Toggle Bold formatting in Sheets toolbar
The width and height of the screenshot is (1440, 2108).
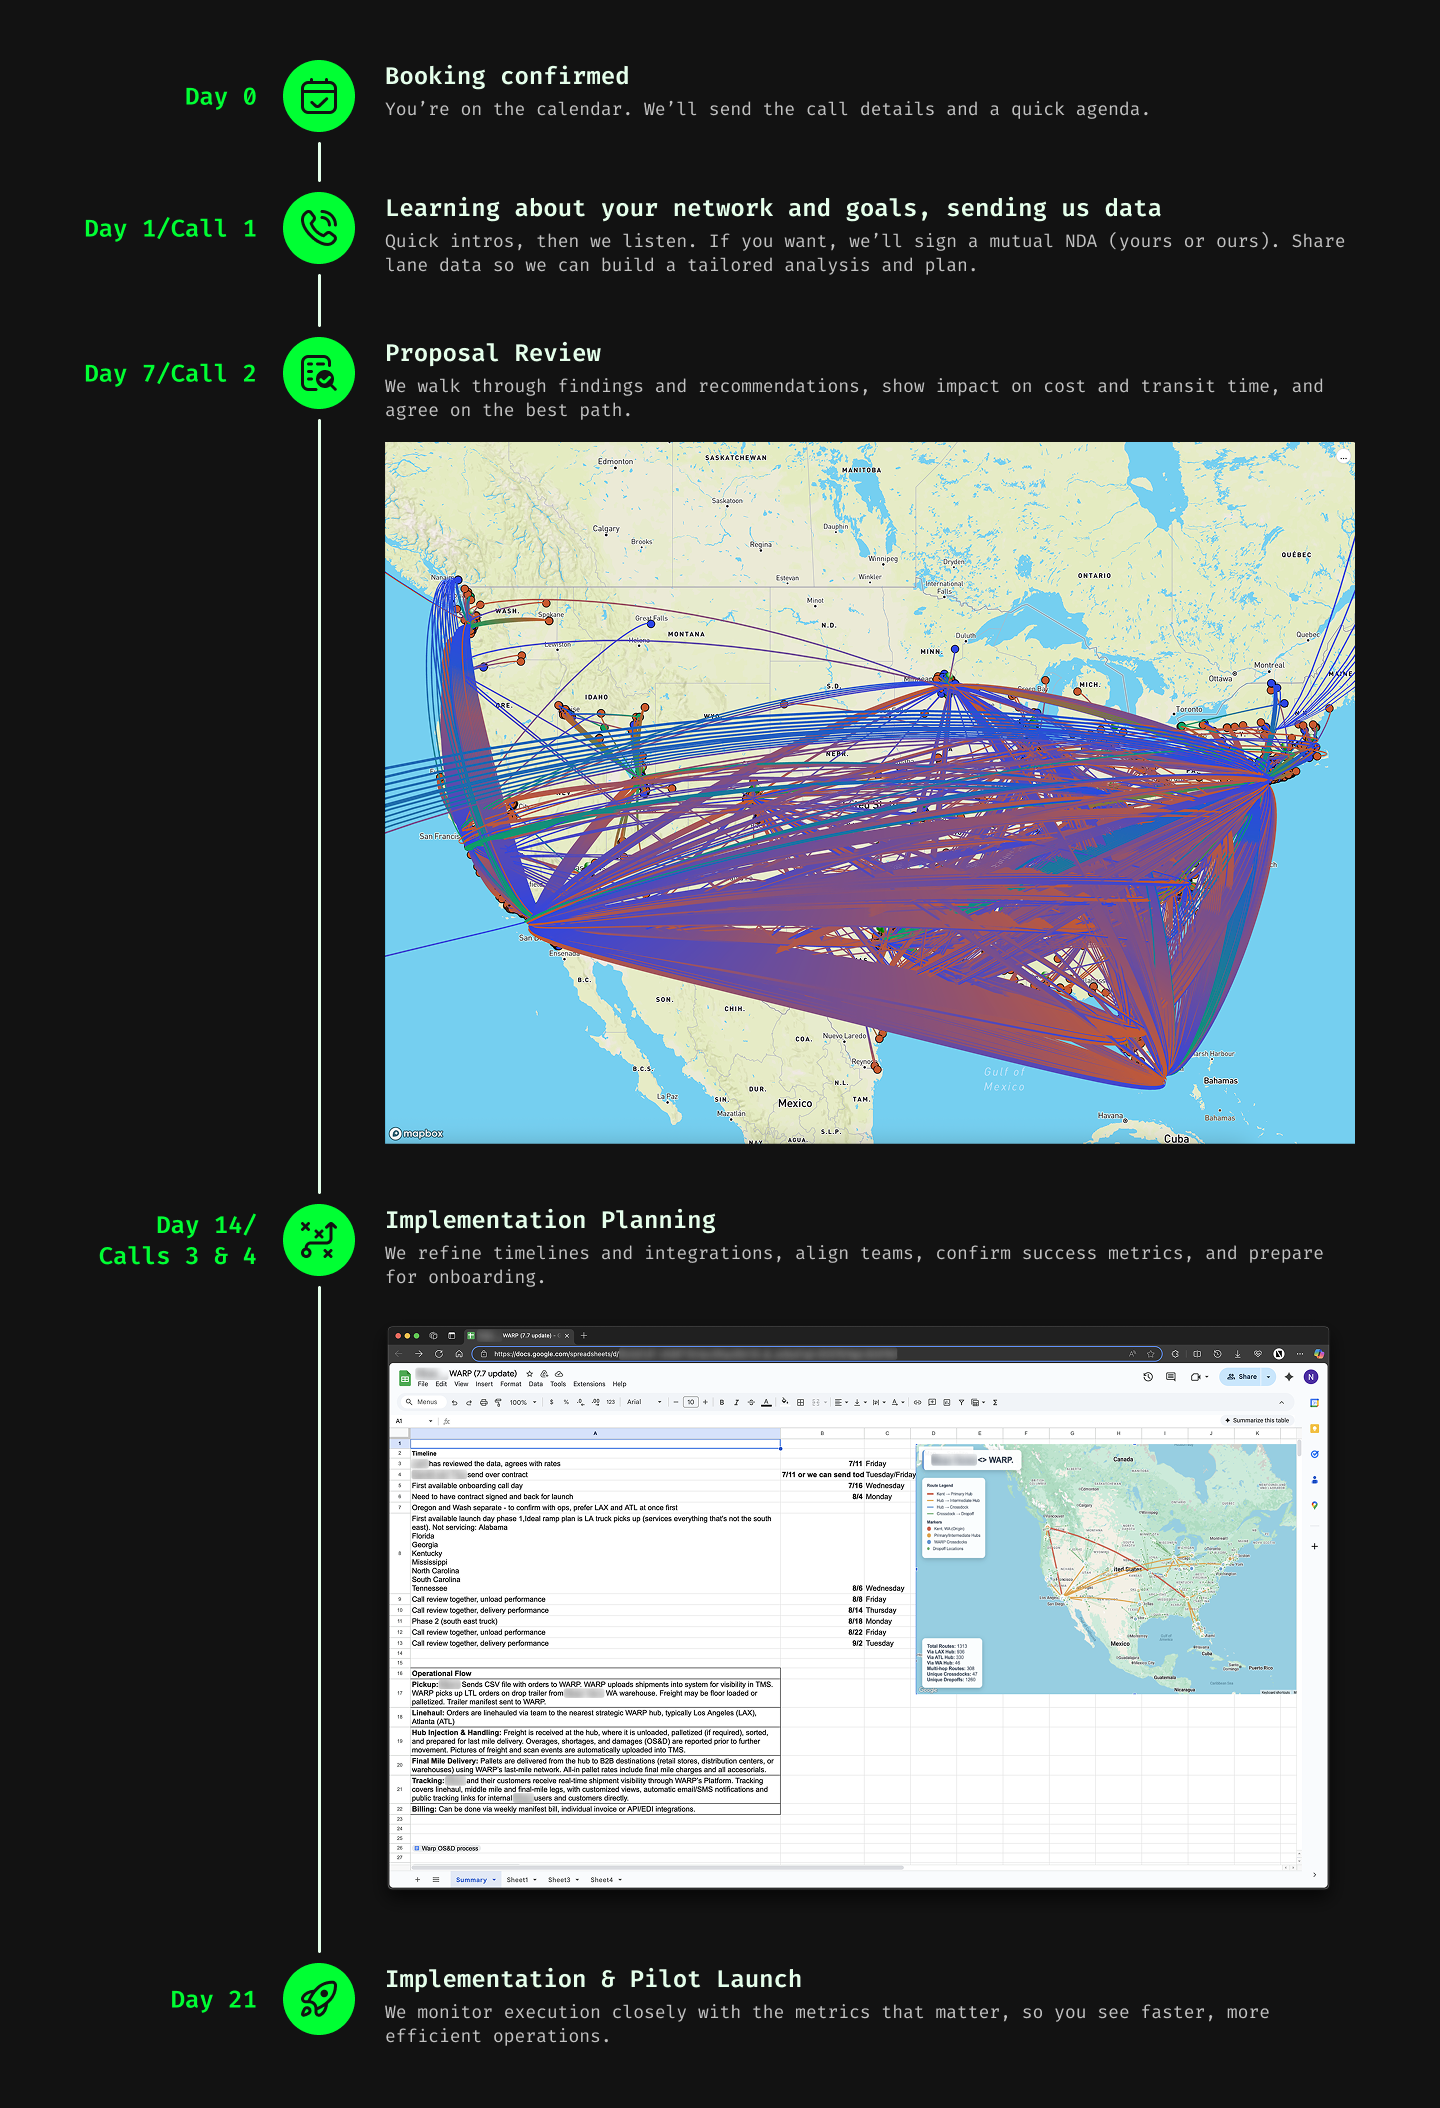point(722,1402)
